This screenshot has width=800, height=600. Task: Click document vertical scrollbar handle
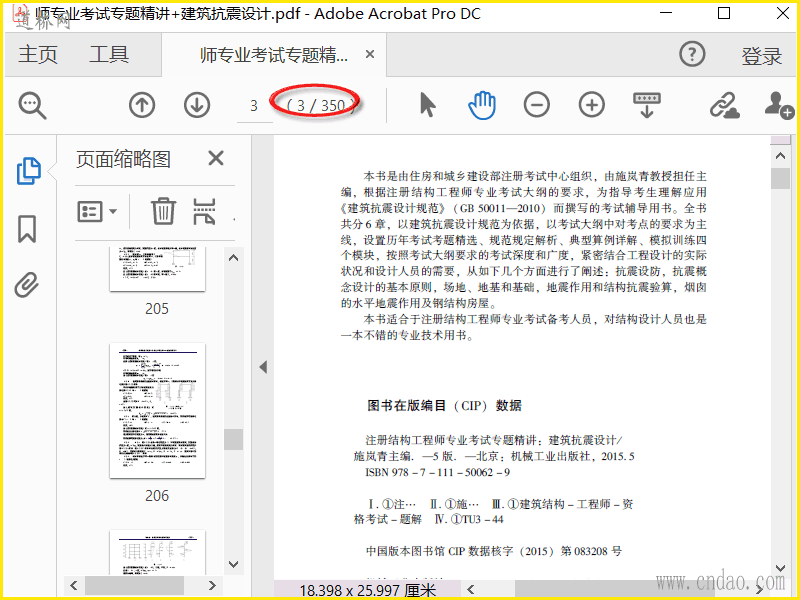point(780,179)
